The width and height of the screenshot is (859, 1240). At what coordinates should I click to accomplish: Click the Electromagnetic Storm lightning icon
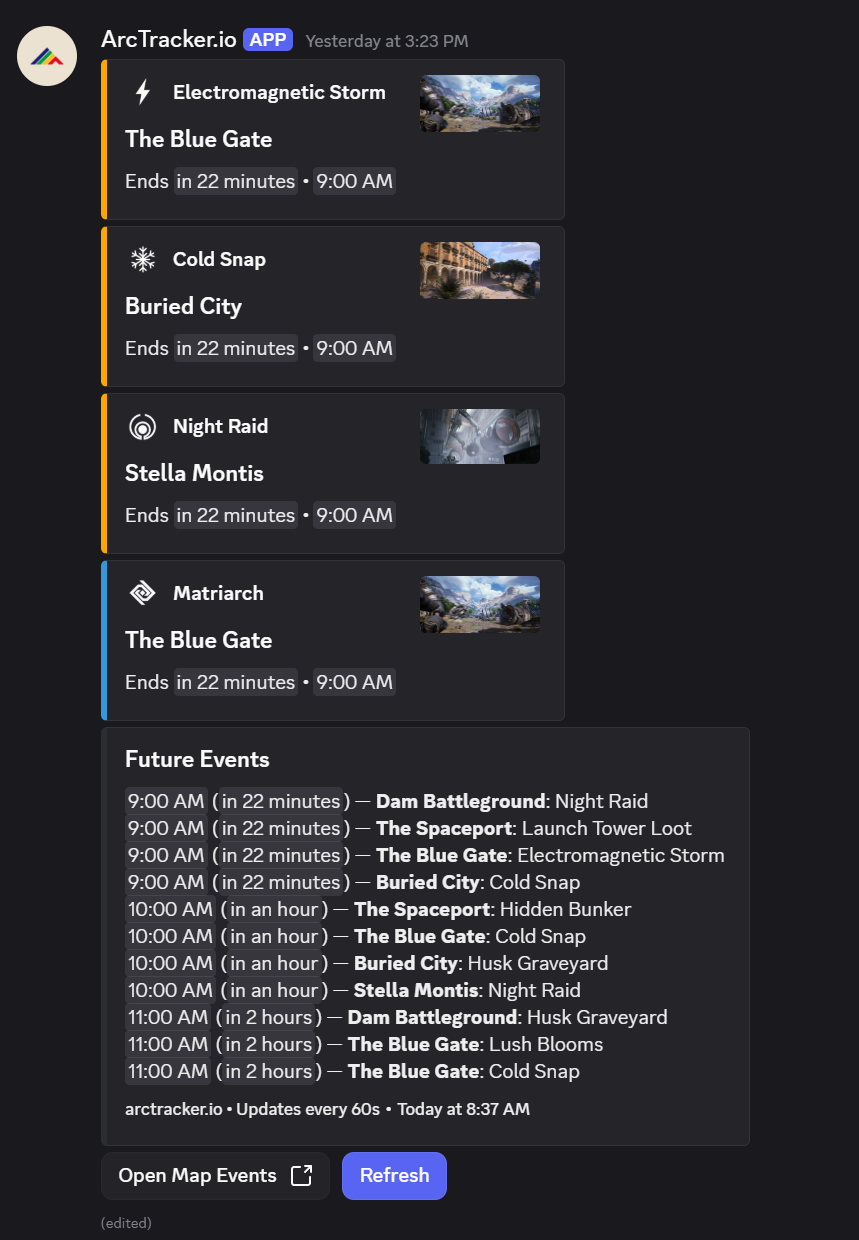(x=142, y=92)
